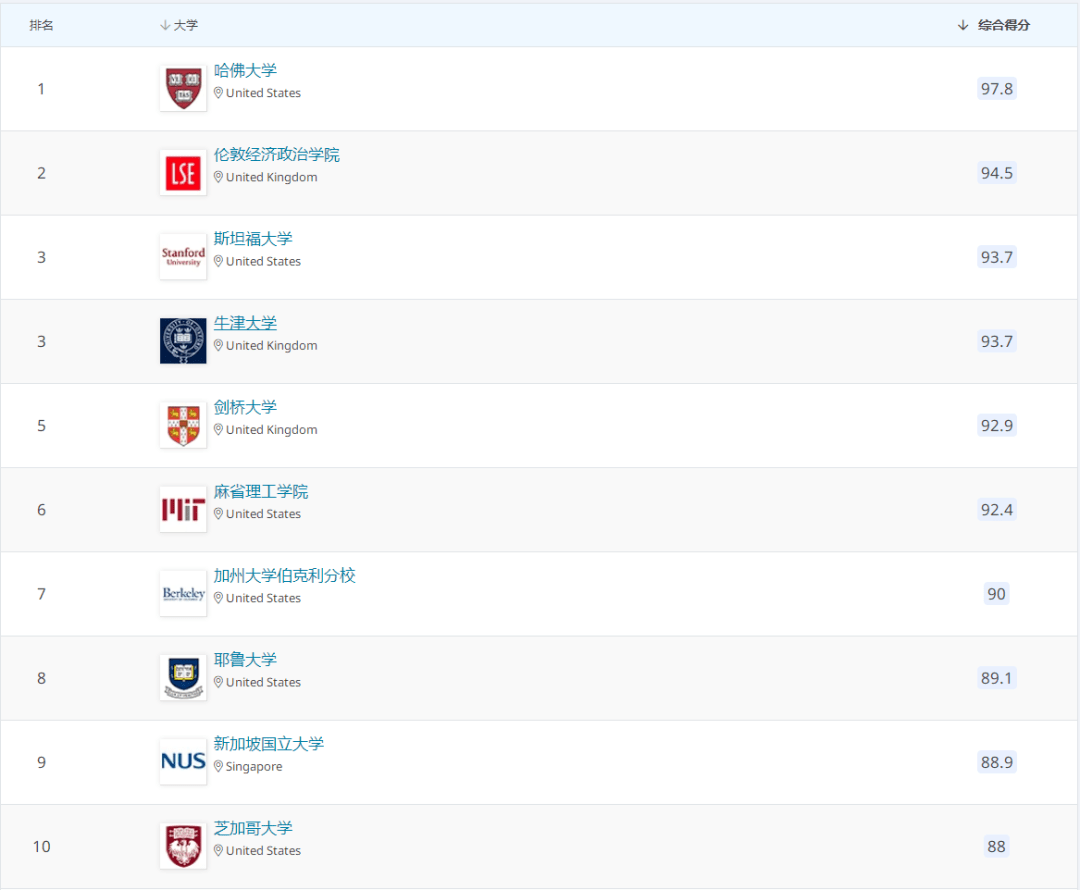The height and width of the screenshot is (890, 1080).
Task: Click location pin under 哈佛大学
Action: 218,92
